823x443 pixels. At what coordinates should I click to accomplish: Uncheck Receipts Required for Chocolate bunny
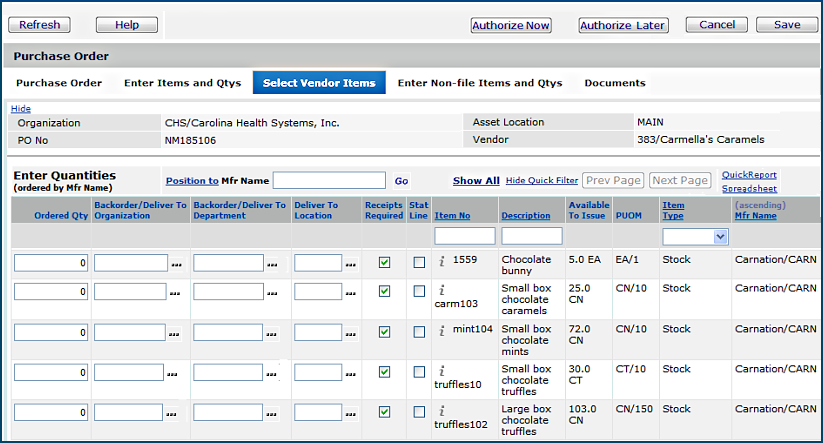coord(385,262)
